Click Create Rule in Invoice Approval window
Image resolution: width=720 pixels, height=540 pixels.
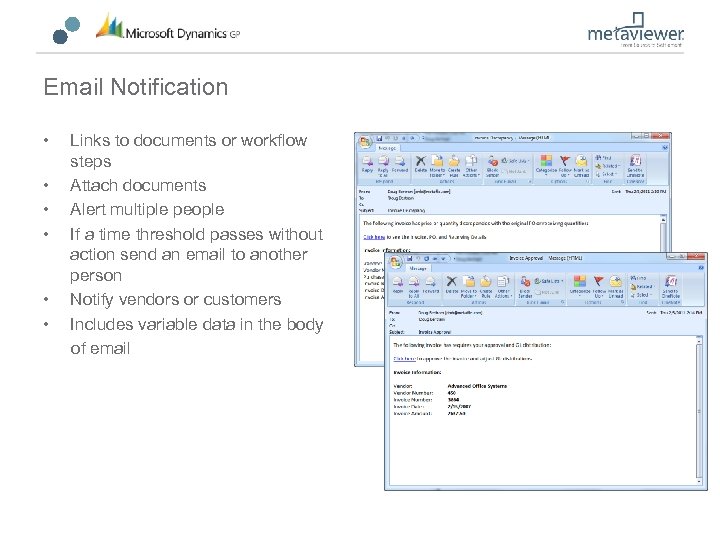pyautogui.click(x=486, y=287)
